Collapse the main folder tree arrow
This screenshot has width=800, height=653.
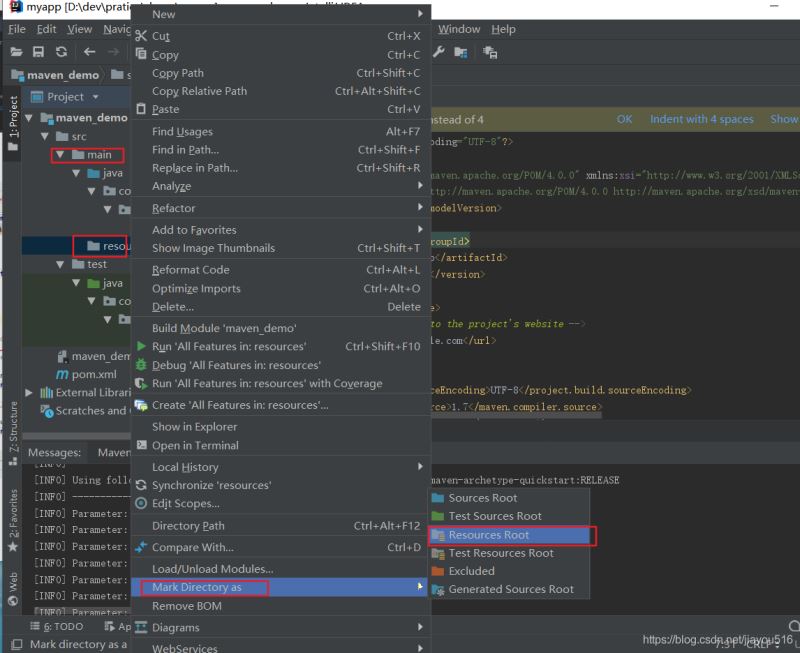(x=60, y=155)
